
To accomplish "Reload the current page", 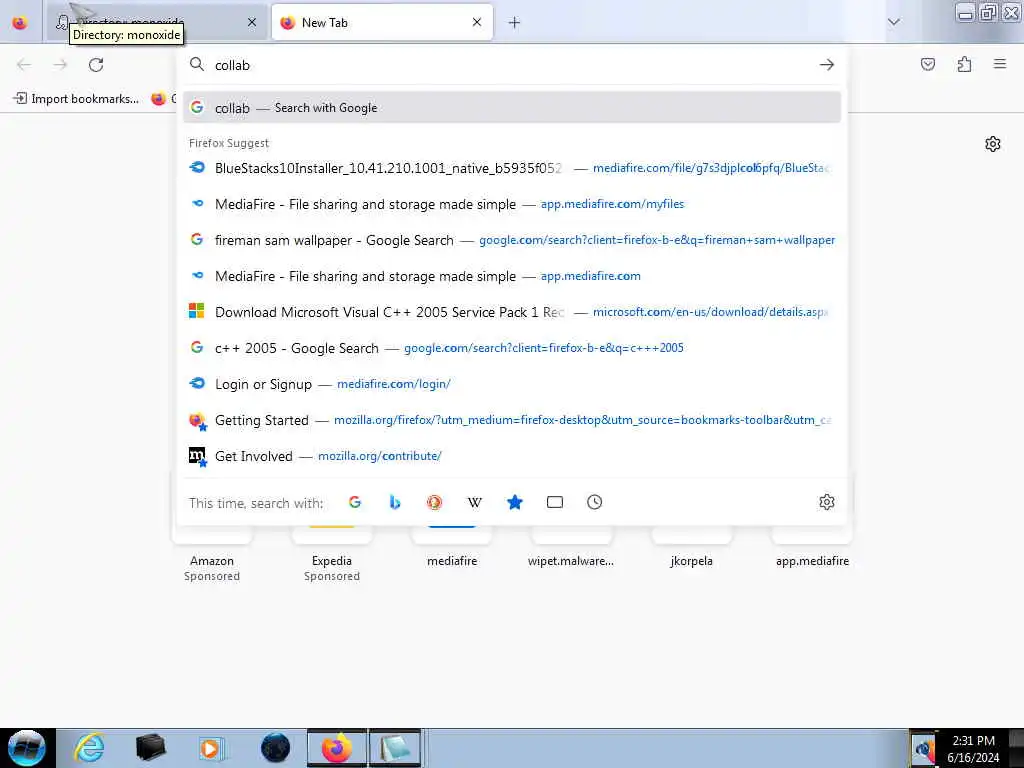I will (96, 65).
